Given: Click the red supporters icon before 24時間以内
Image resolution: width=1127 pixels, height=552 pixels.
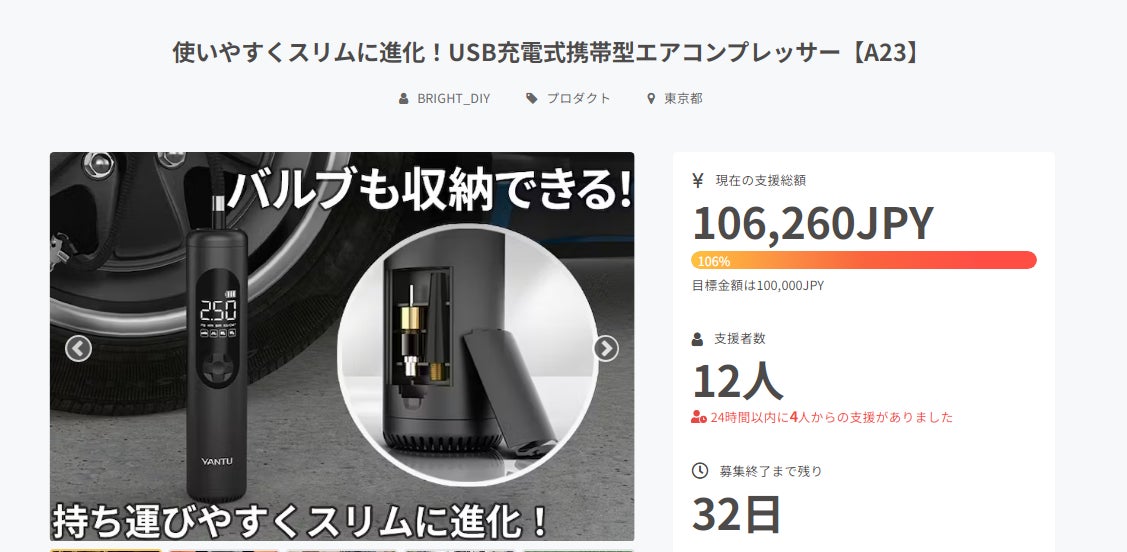Looking at the screenshot, I should click(699, 417).
